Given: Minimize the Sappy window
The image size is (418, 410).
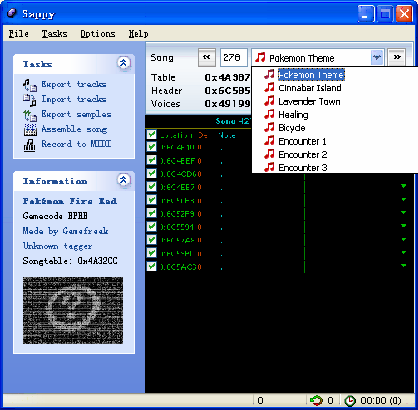Looking at the screenshot, I should [x=366, y=14].
